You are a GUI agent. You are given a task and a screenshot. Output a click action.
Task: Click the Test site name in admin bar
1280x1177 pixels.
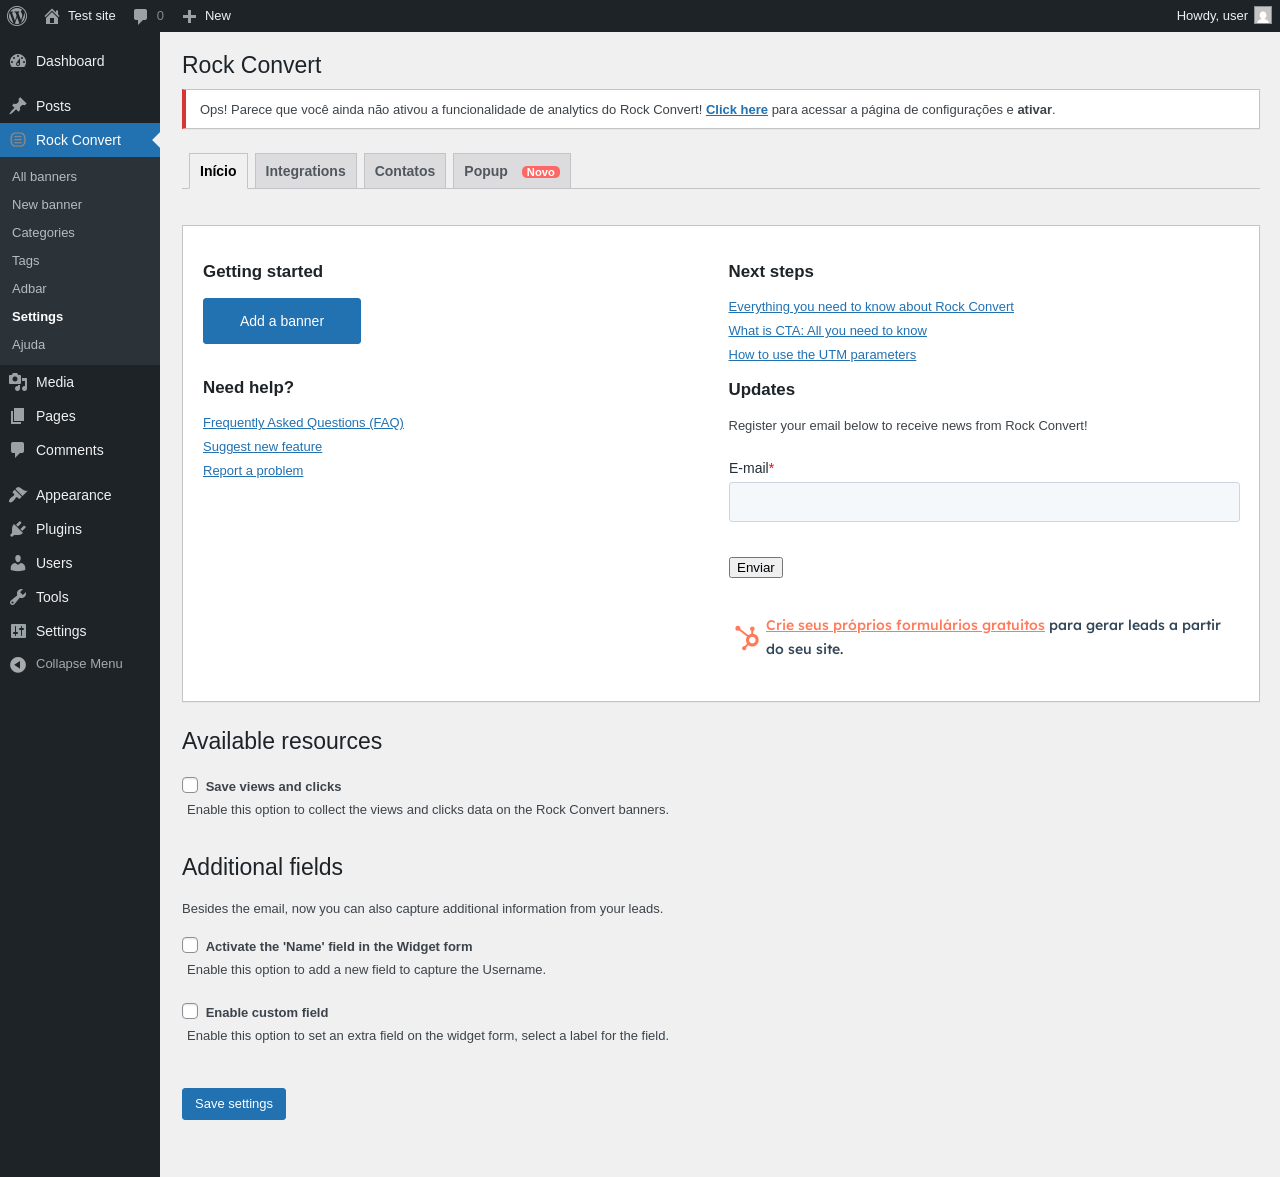point(92,16)
